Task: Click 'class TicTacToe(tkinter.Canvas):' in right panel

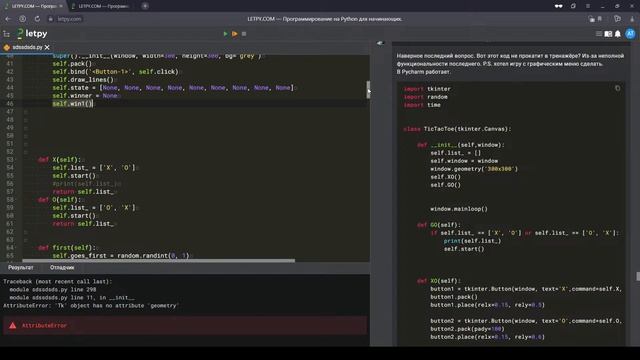Action: [x=457, y=129]
